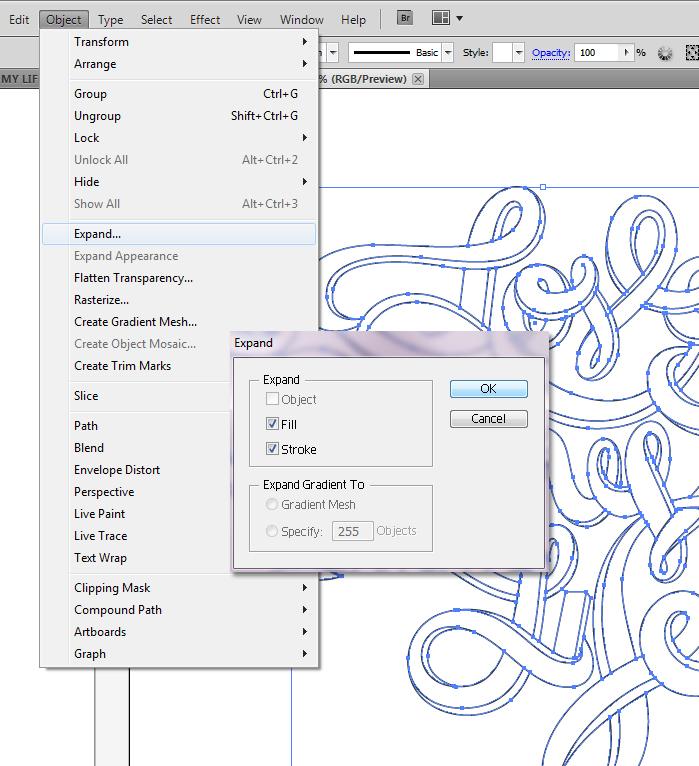Open the Path submenu entry

pyautogui.click(x=86, y=426)
